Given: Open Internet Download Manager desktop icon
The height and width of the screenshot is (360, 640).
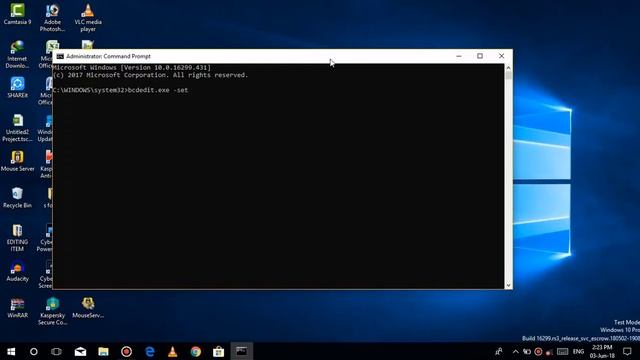Looking at the screenshot, I should (17, 54).
